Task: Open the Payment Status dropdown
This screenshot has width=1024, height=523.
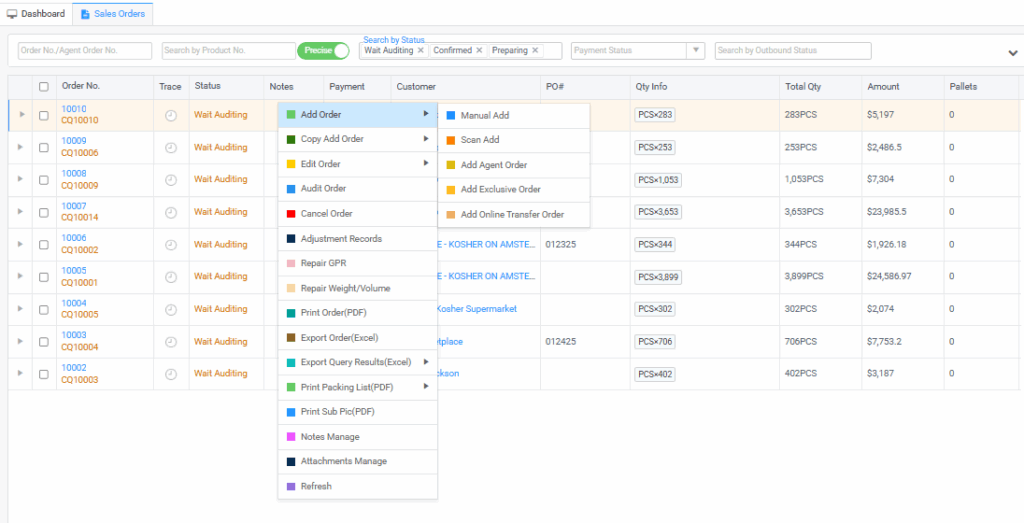Action: (696, 50)
